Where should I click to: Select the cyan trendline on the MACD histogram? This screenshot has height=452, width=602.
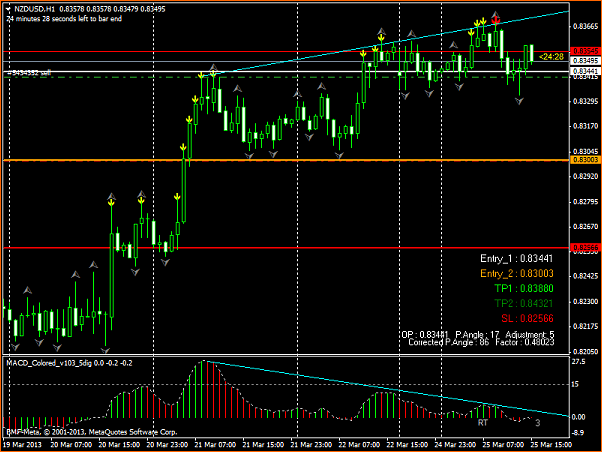click(387, 388)
